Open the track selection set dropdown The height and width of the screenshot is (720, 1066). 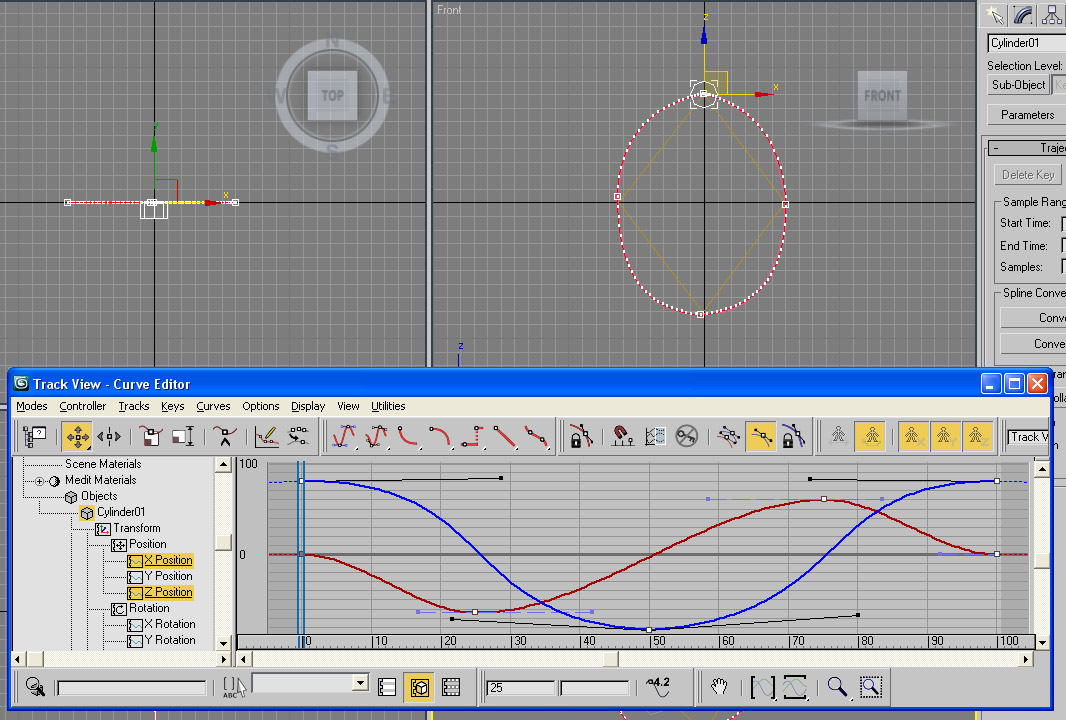360,683
